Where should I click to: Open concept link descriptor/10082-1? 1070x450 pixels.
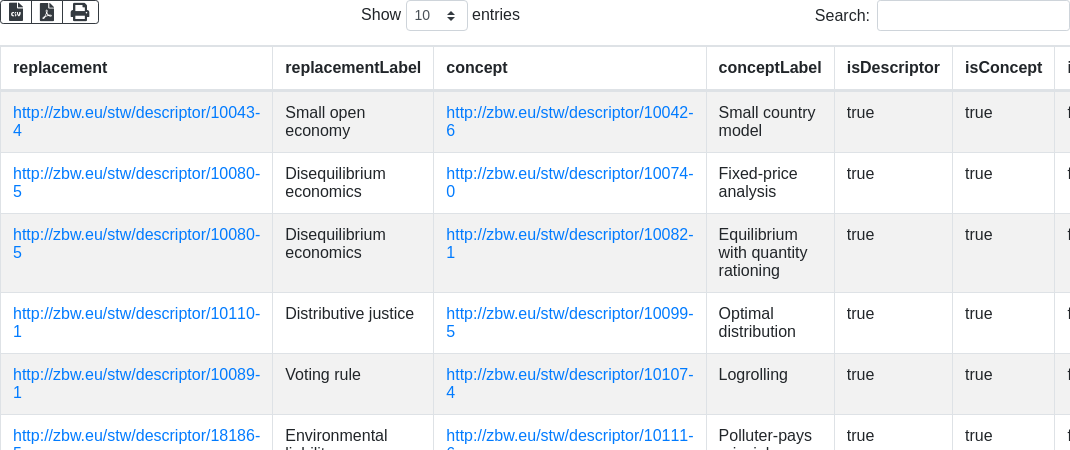click(569, 235)
